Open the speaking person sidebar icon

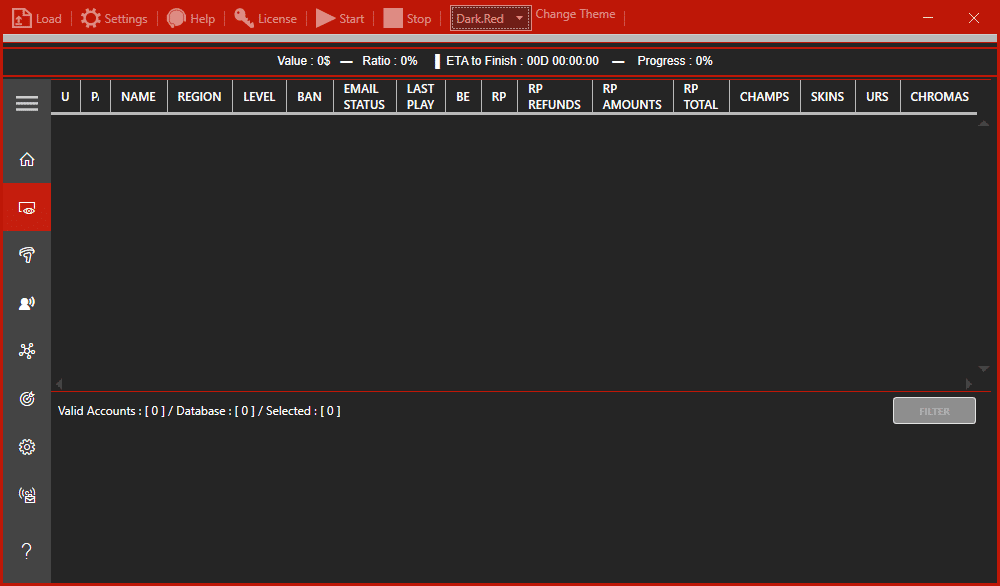[x=27, y=303]
